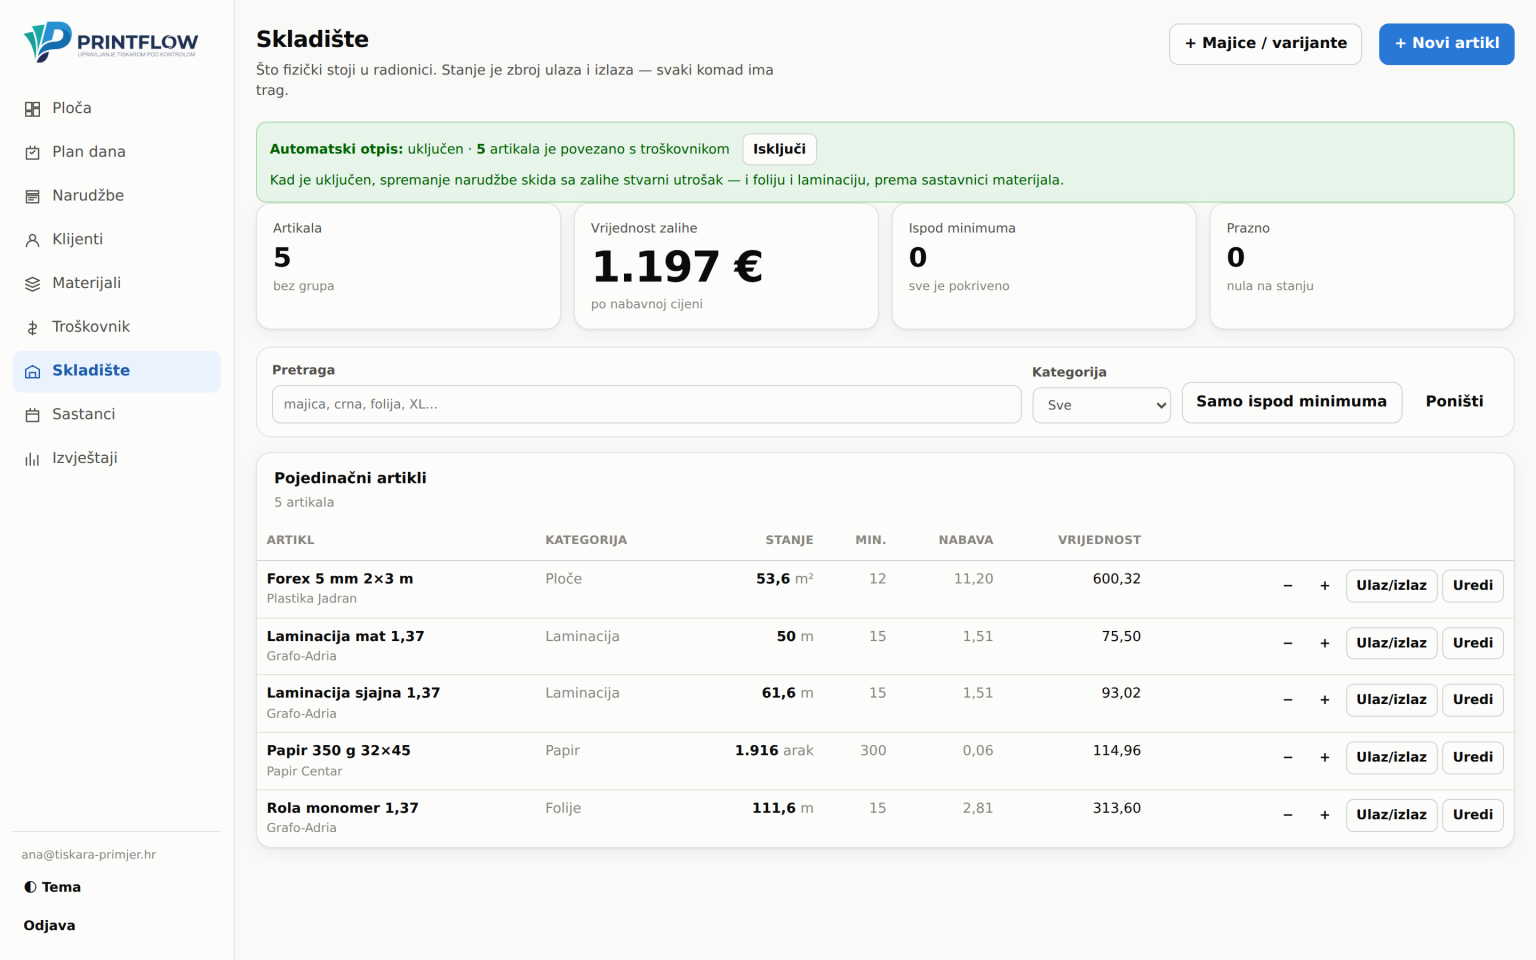Click the Materijali layers icon
1536x960 pixels.
(x=33, y=284)
